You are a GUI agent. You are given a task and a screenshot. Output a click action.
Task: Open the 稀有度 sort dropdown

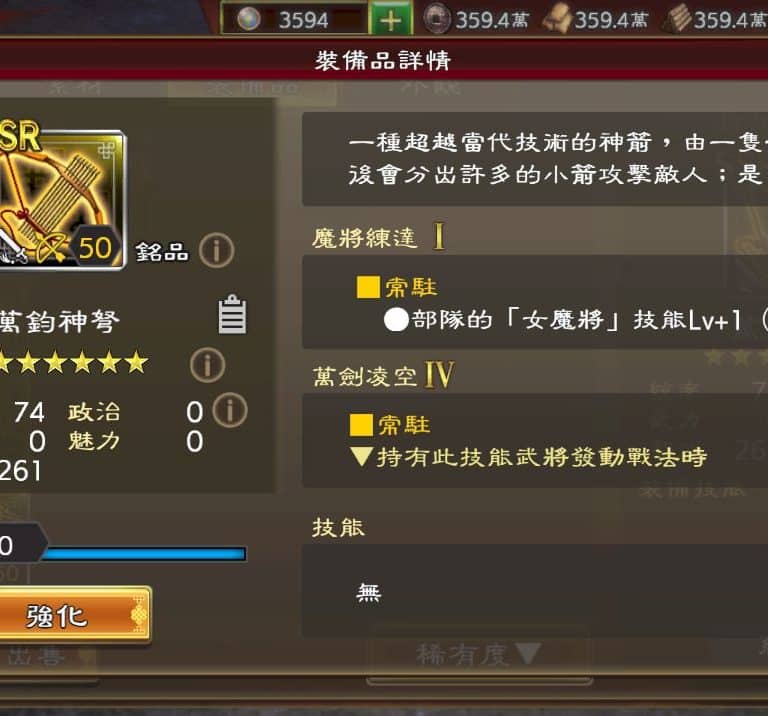pos(479,655)
